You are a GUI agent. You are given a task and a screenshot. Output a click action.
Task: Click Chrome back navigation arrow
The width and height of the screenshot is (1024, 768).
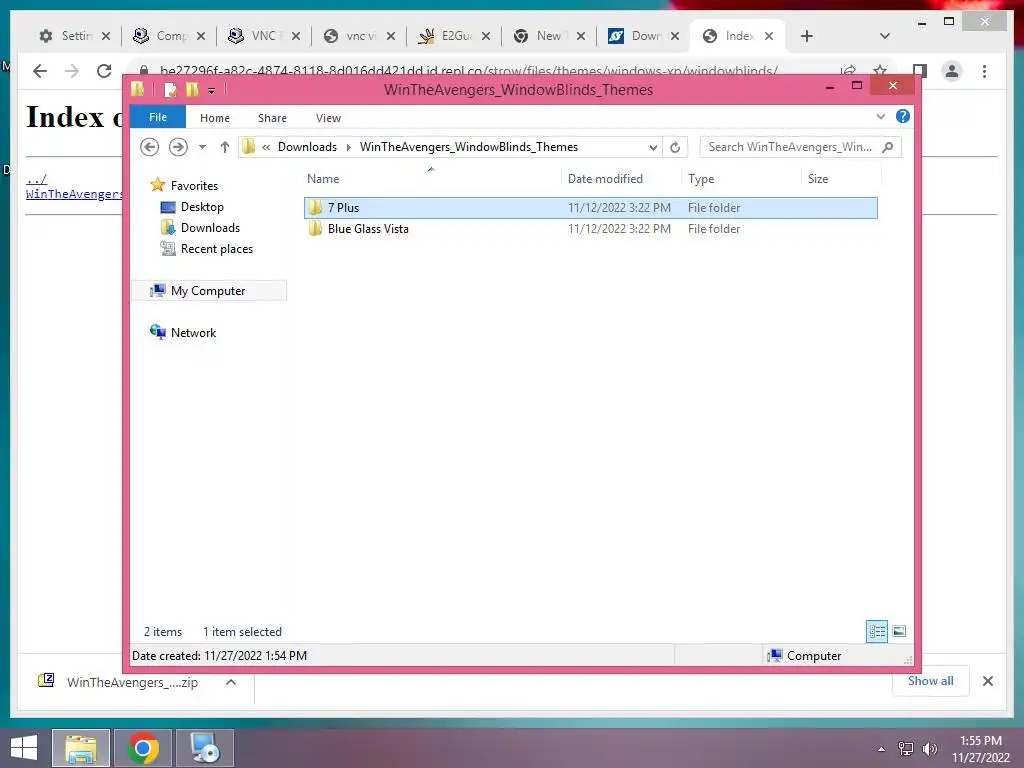(40, 71)
